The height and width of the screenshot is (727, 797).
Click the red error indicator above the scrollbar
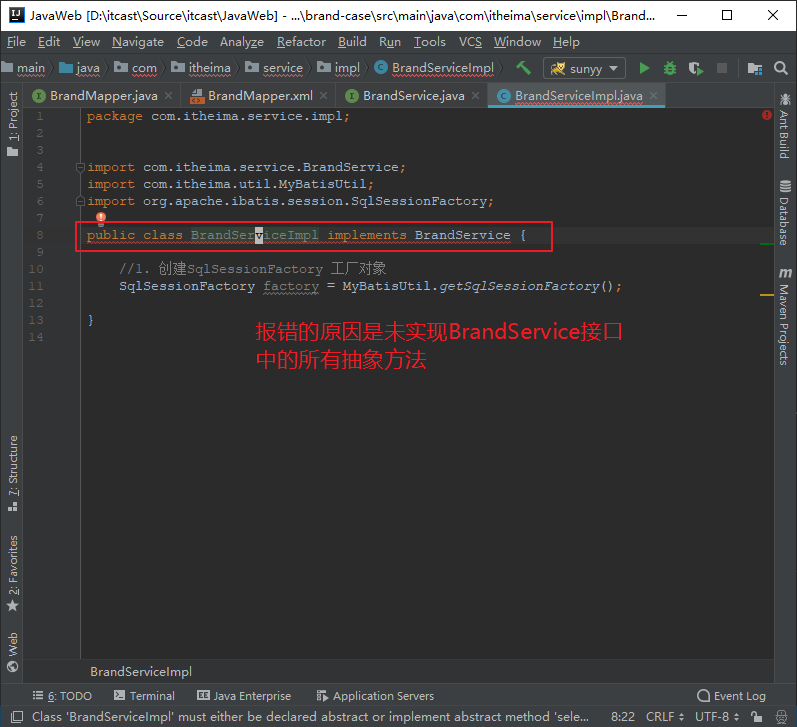click(766, 116)
